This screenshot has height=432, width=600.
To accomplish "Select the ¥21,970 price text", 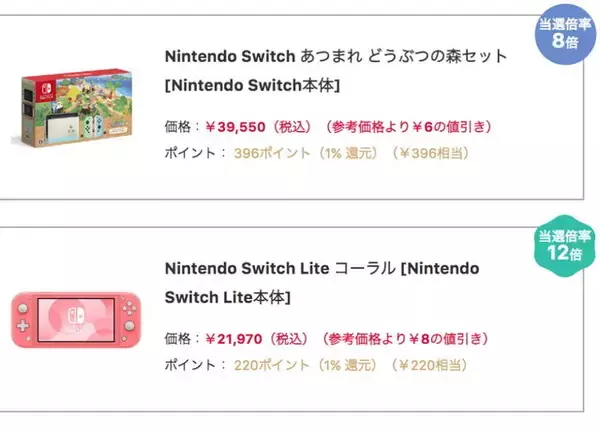I will coord(237,339).
